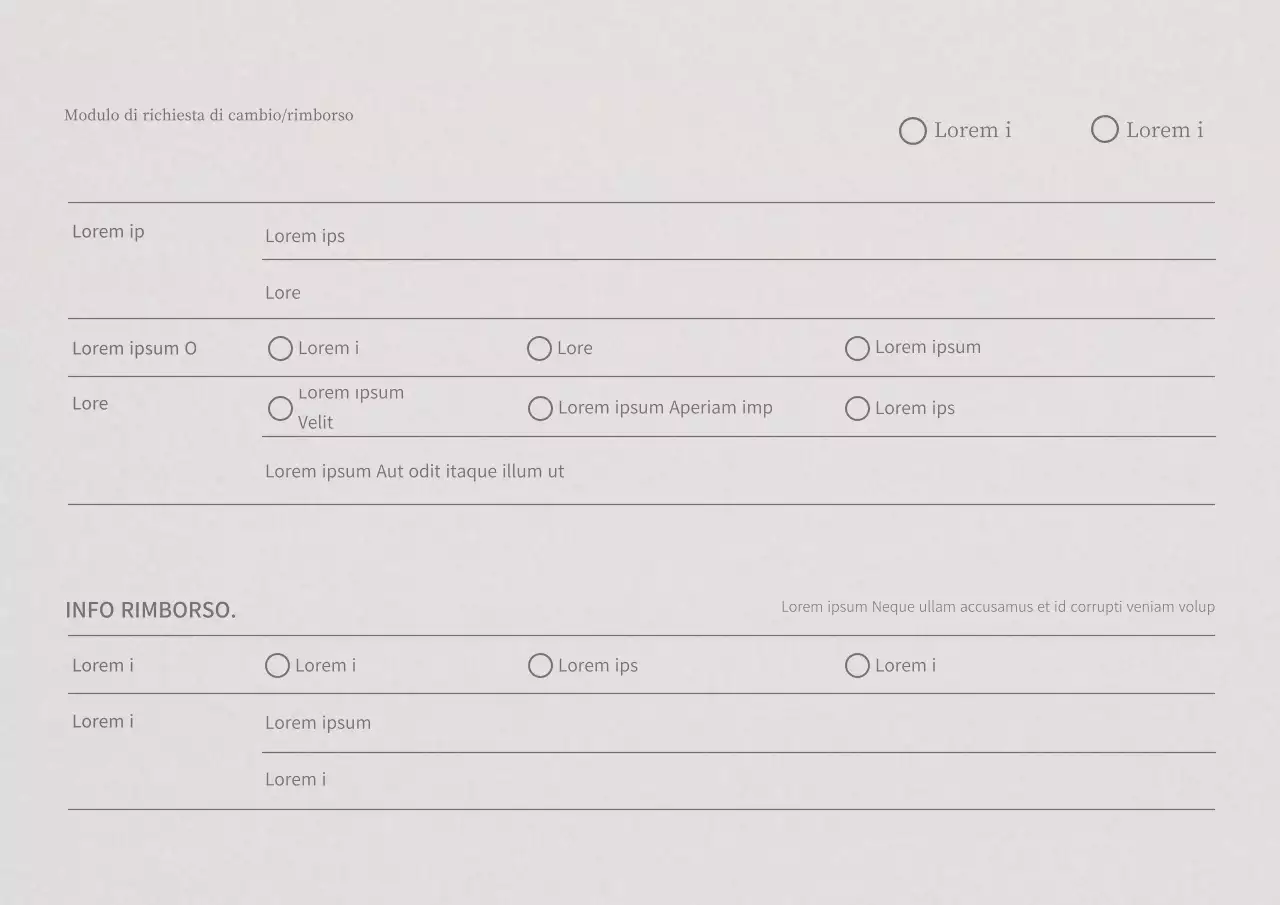
Task: Select the 'Lorem ips' radio beside Aperiam imp
Action: coord(857,408)
